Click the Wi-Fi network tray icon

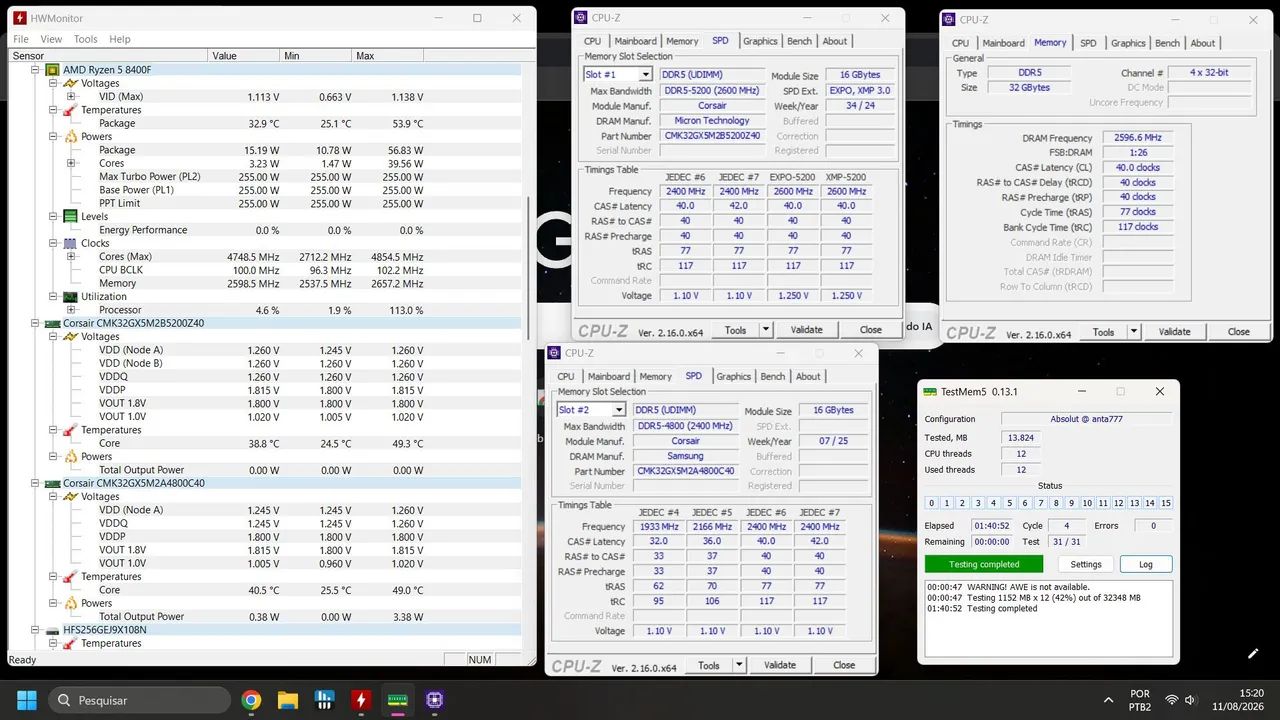[1172, 700]
